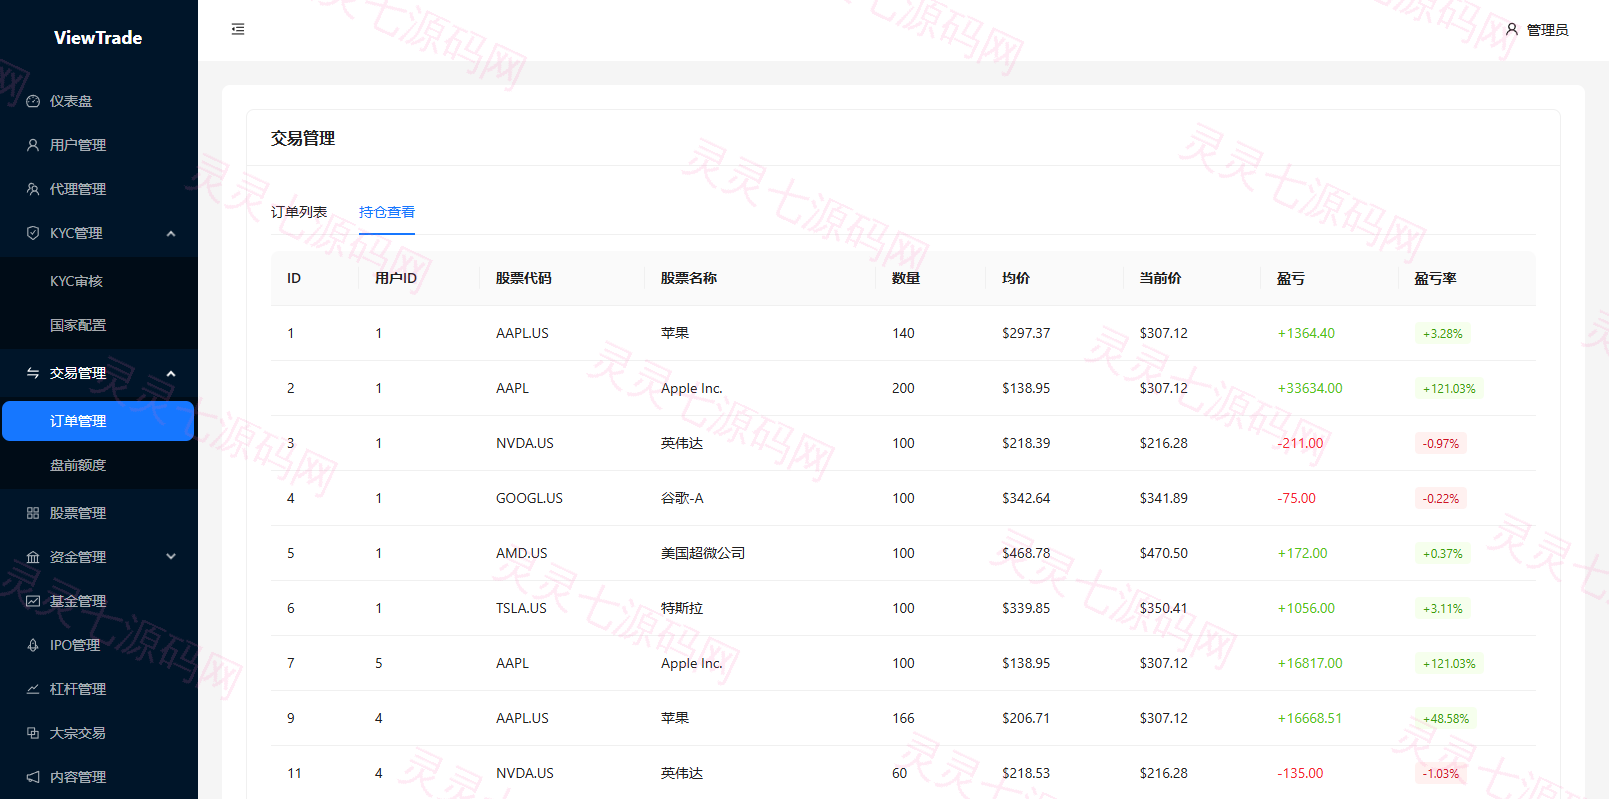The image size is (1609, 799).
Task: Click the dashboard gauge icon
Action: [x=33, y=101]
